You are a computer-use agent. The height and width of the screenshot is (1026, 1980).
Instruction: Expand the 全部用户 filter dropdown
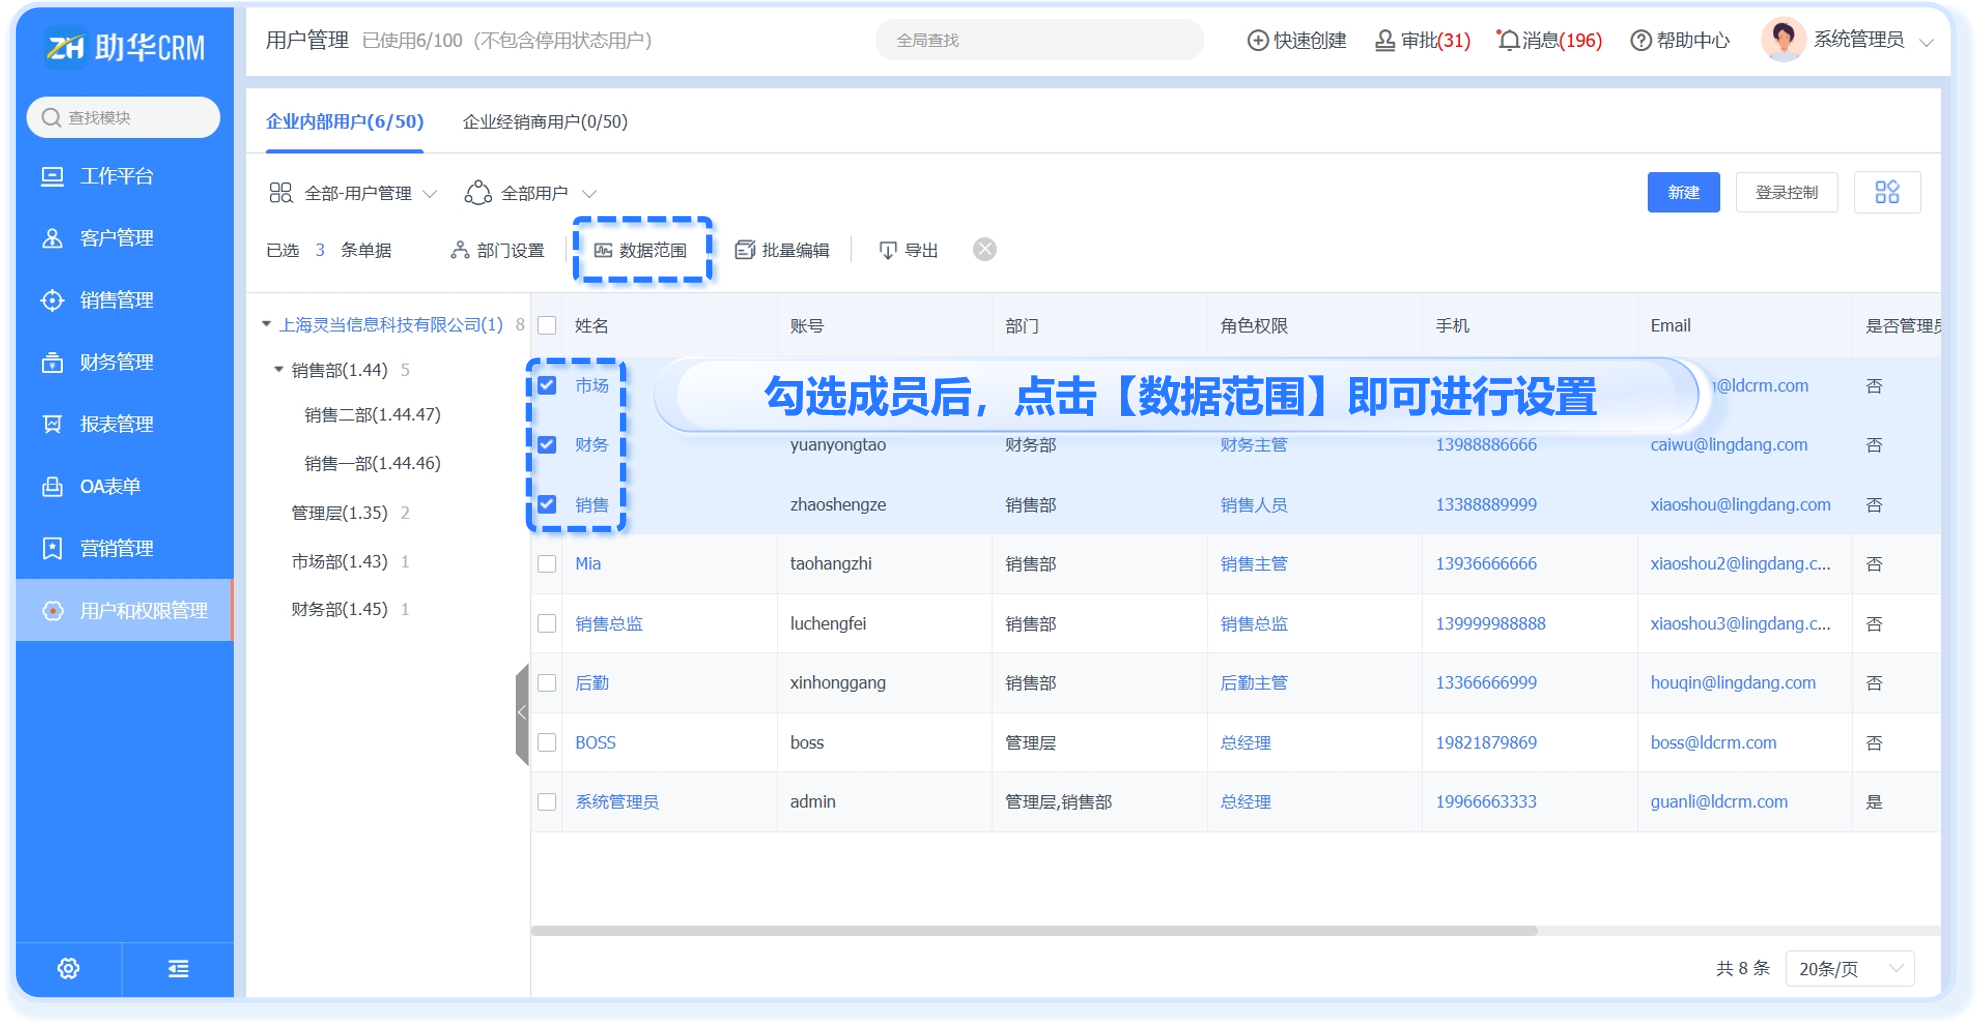(x=531, y=193)
